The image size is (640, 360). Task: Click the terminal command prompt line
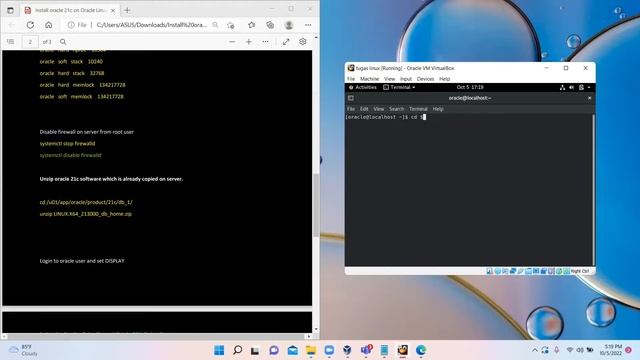pos(386,117)
